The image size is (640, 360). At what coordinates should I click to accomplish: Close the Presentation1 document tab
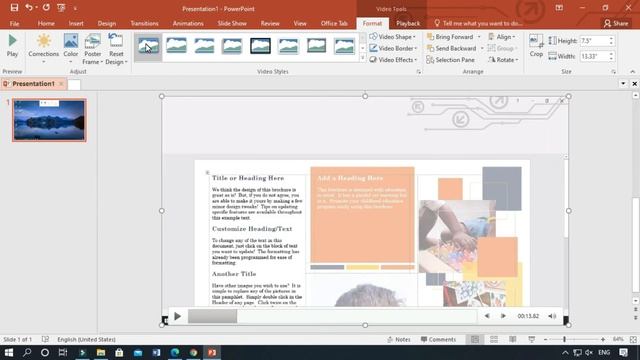coord(61,84)
